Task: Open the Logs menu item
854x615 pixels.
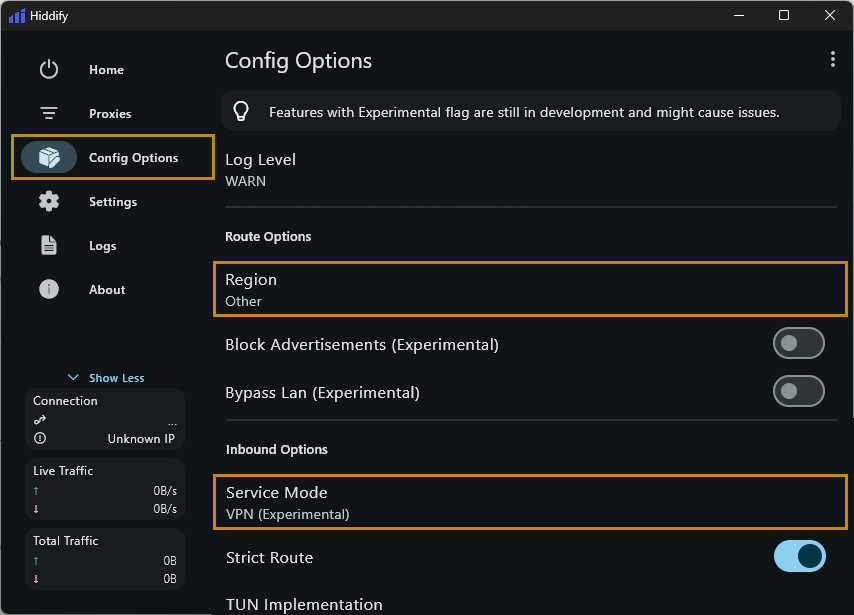Action: [102, 246]
